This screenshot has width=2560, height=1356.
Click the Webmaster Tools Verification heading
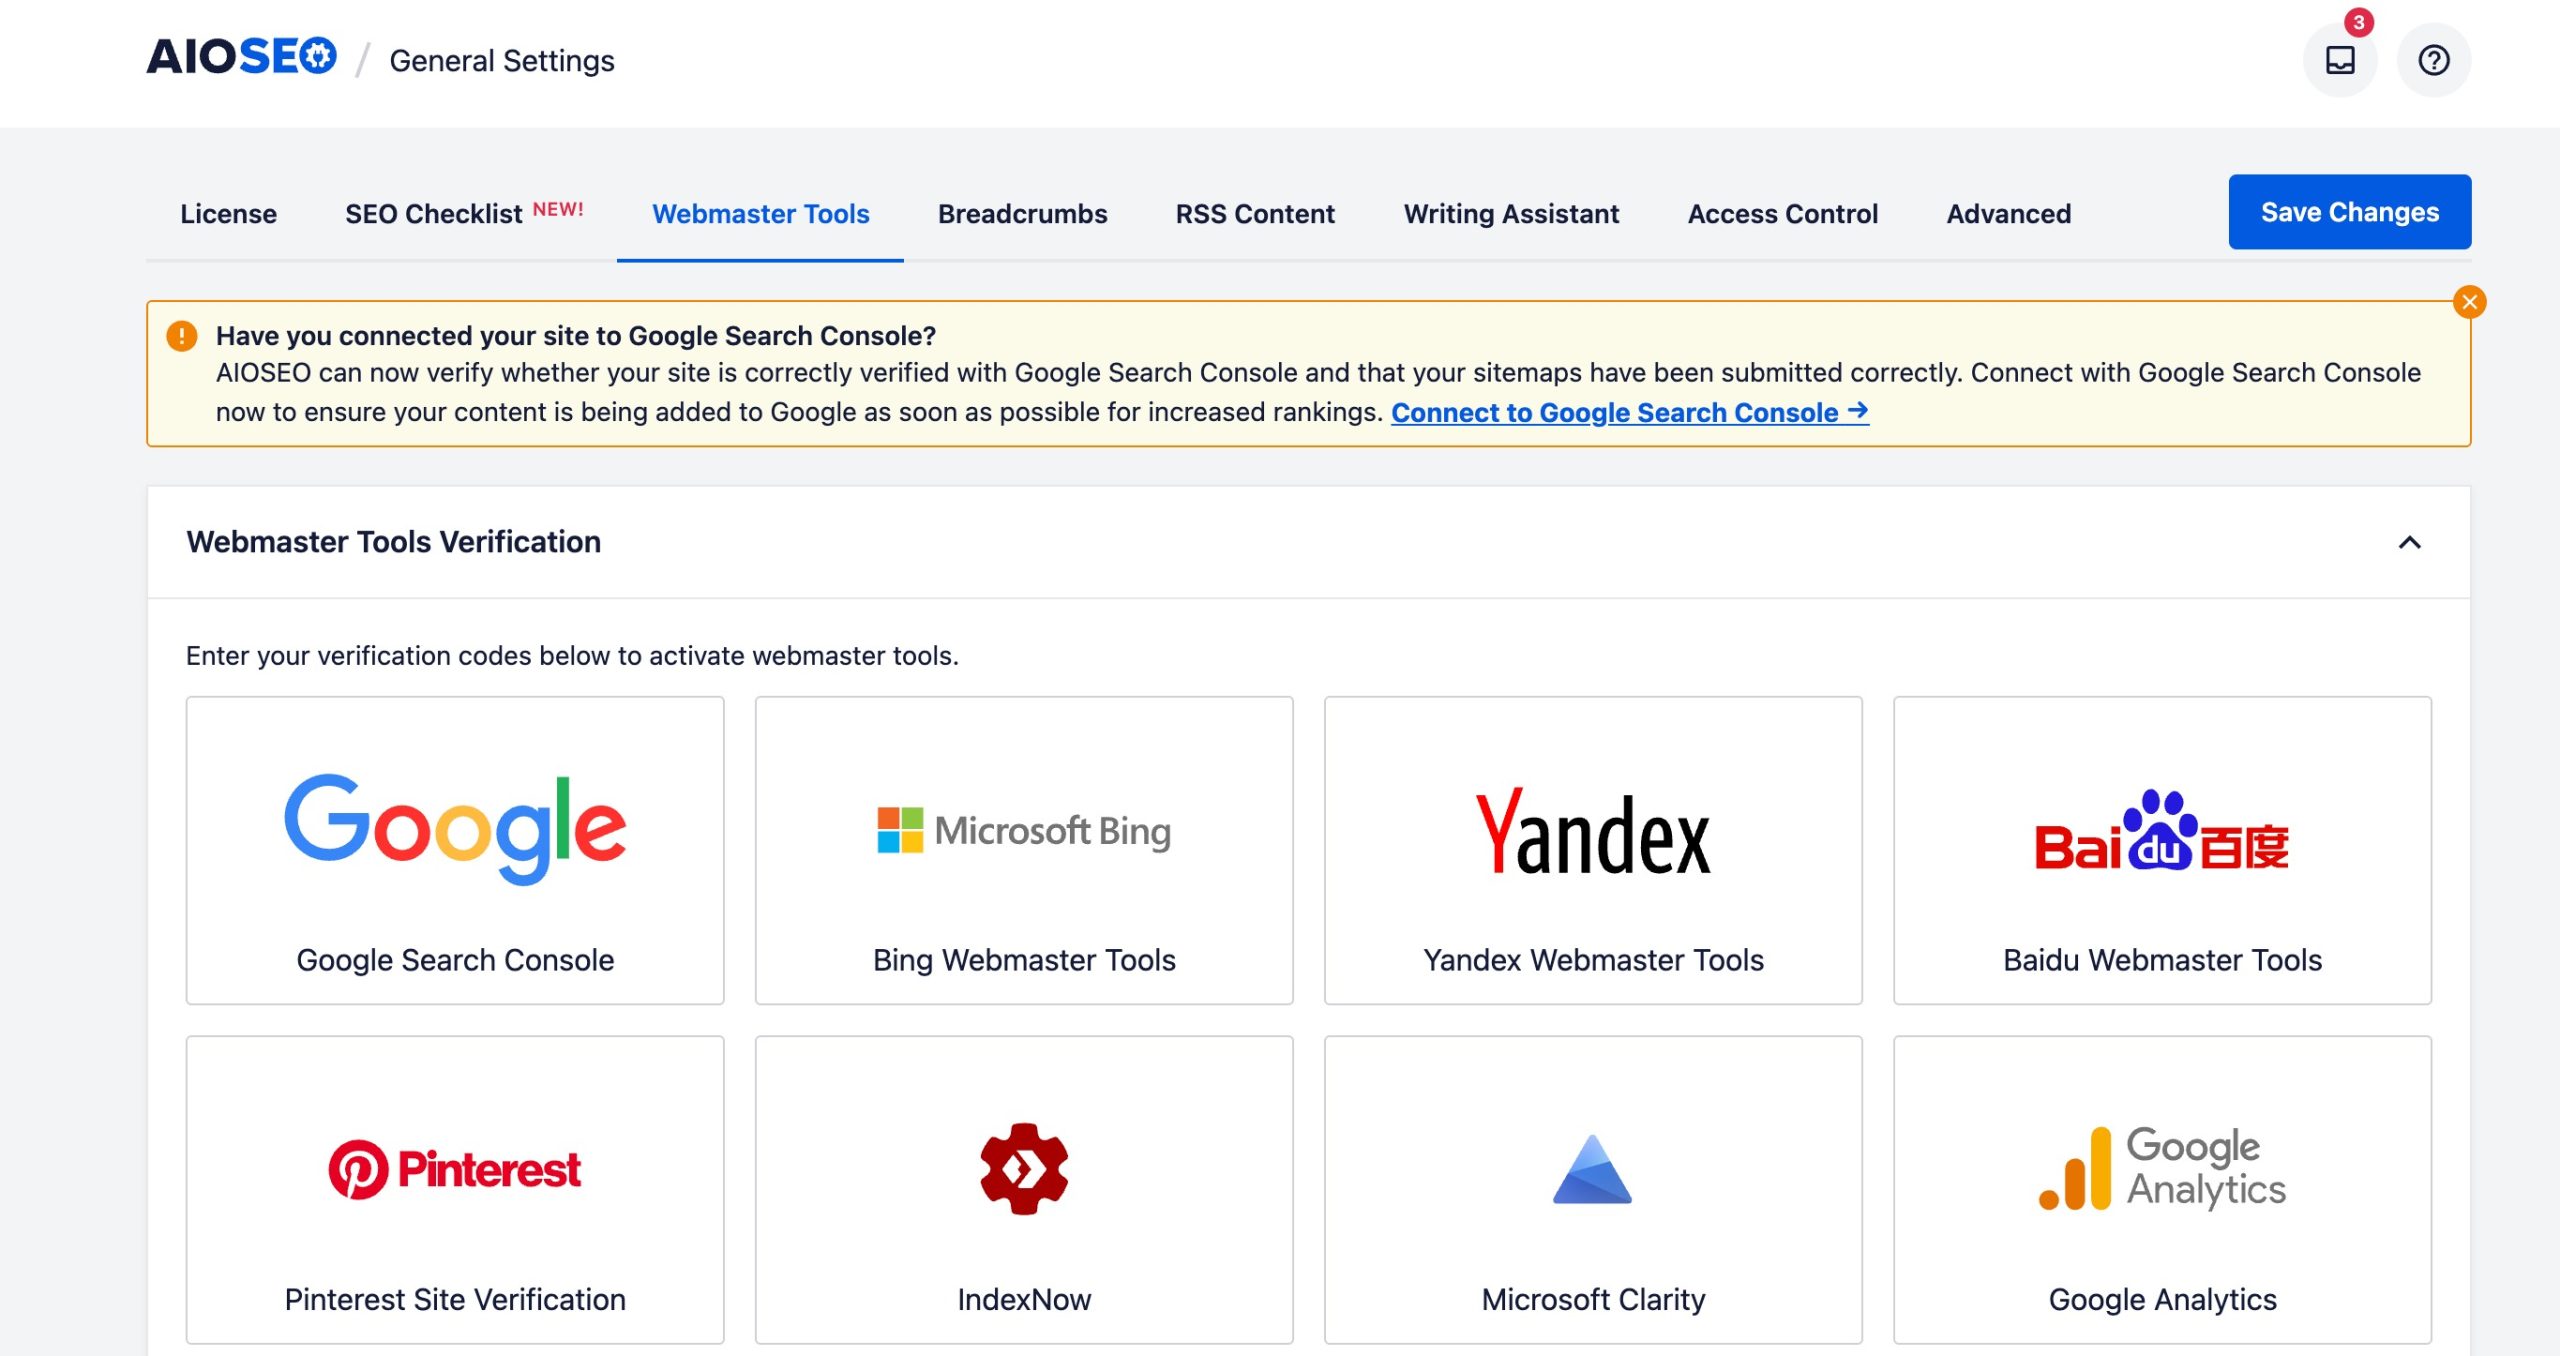tap(394, 542)
